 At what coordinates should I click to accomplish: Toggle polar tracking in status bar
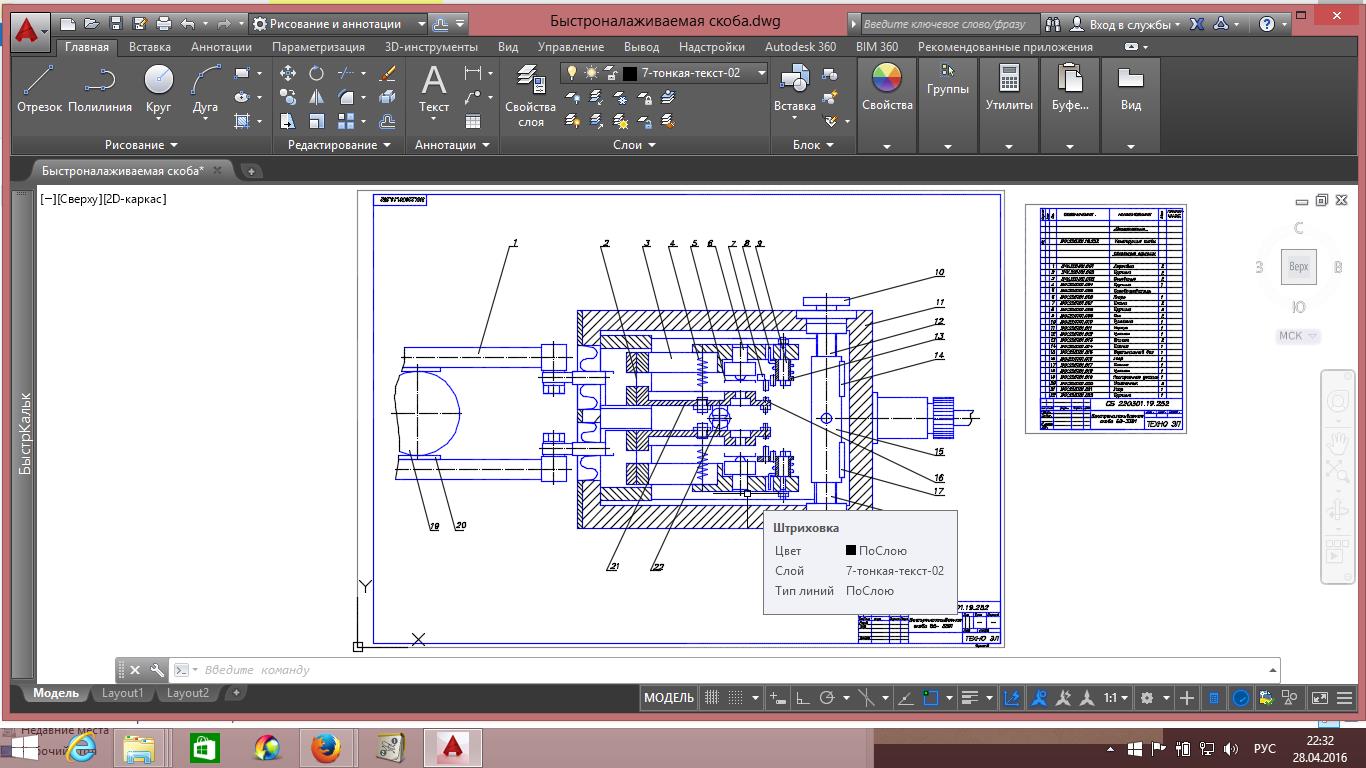pyautogui.click(x=827, y=698)
